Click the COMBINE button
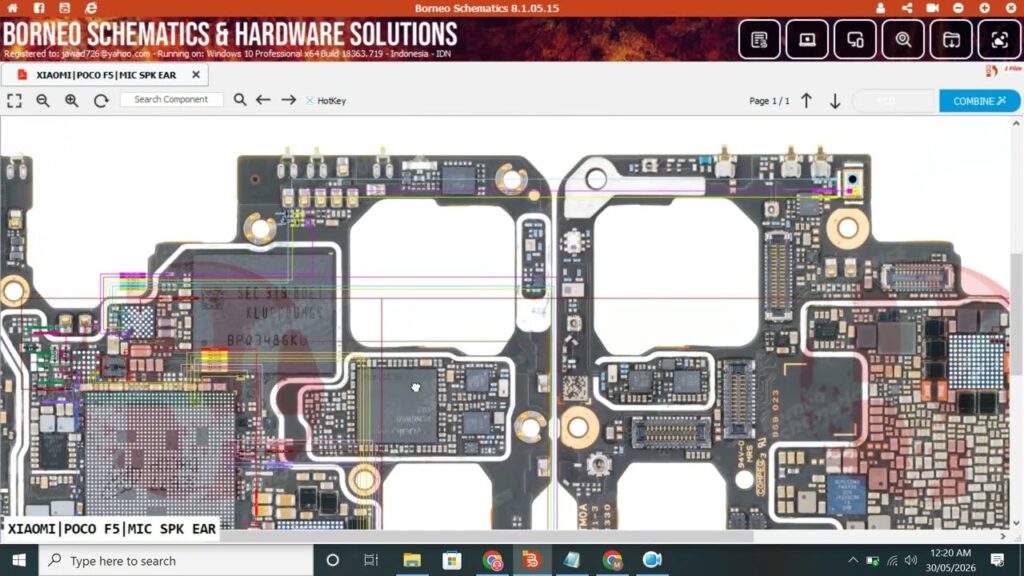The width and height of the screenshot is (1024, 576). coord(979,101)
